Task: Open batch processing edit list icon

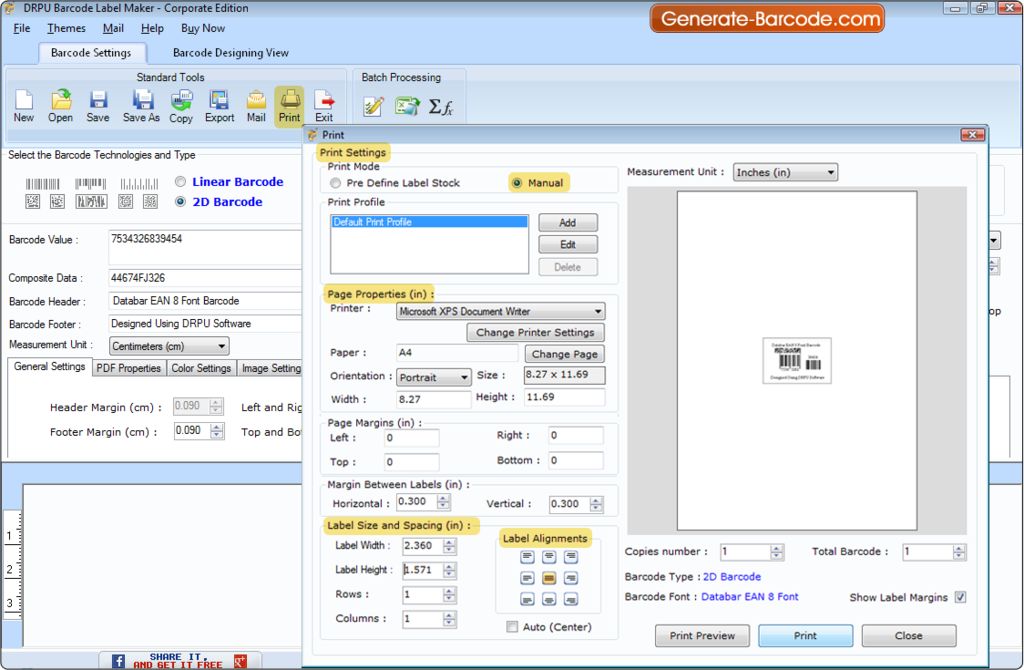Action: coord(374,106)
